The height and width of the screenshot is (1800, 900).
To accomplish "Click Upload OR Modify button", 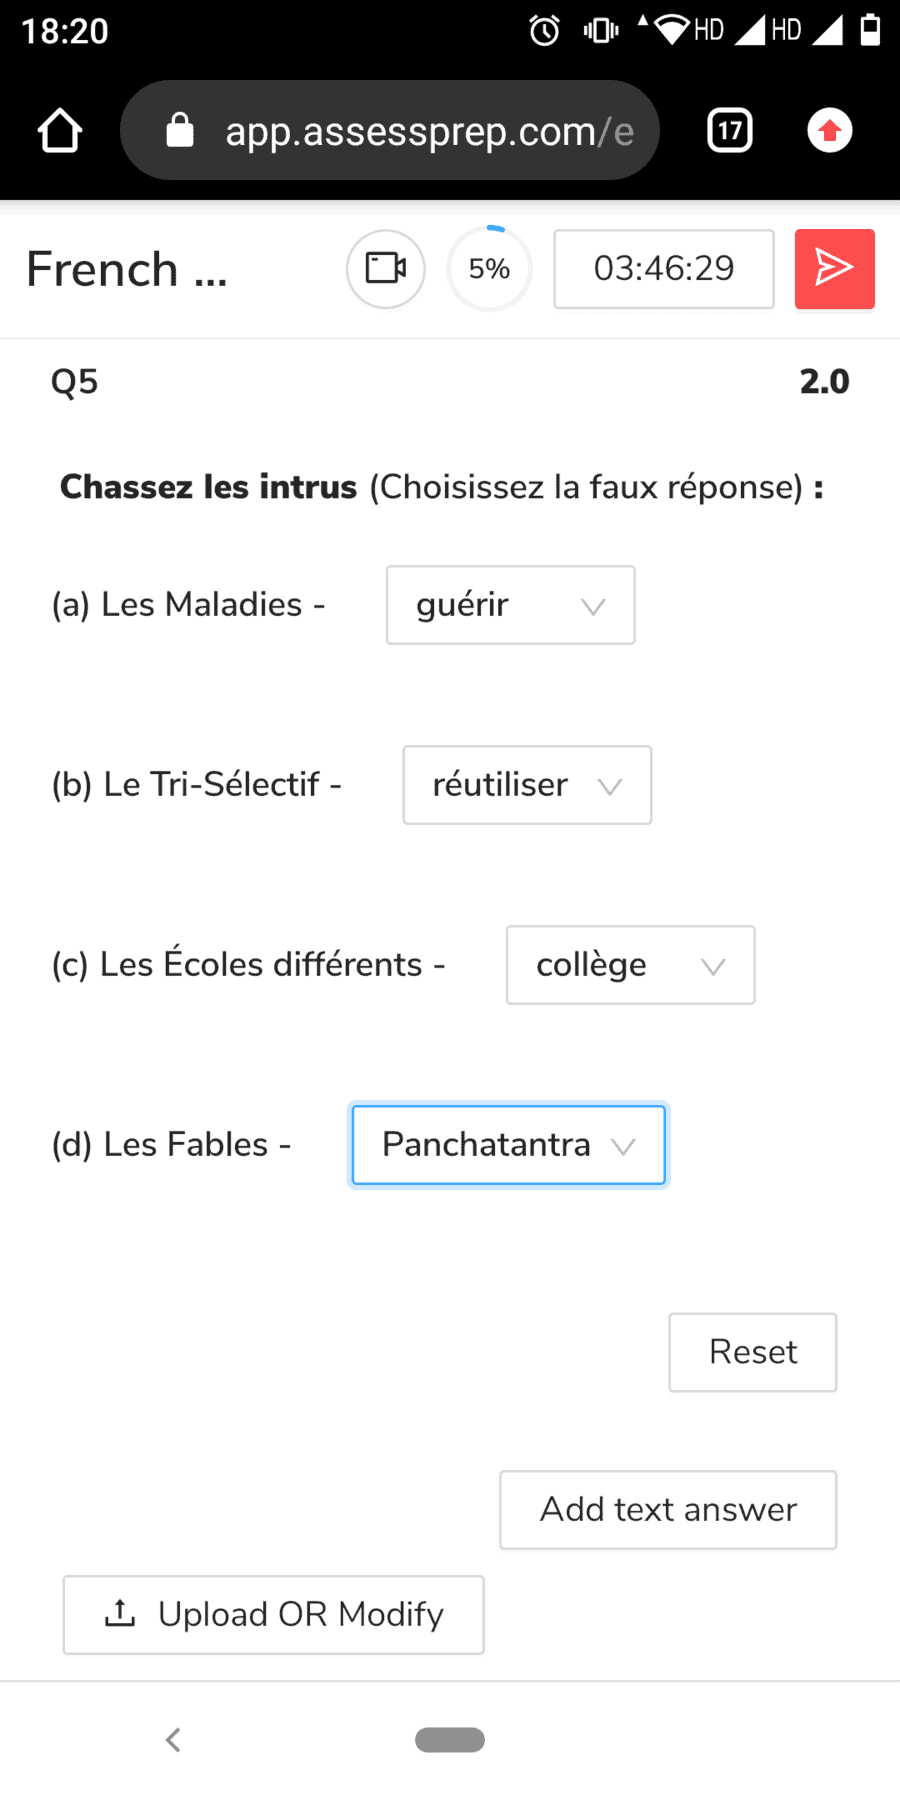I will click(x=274, y=1615).
